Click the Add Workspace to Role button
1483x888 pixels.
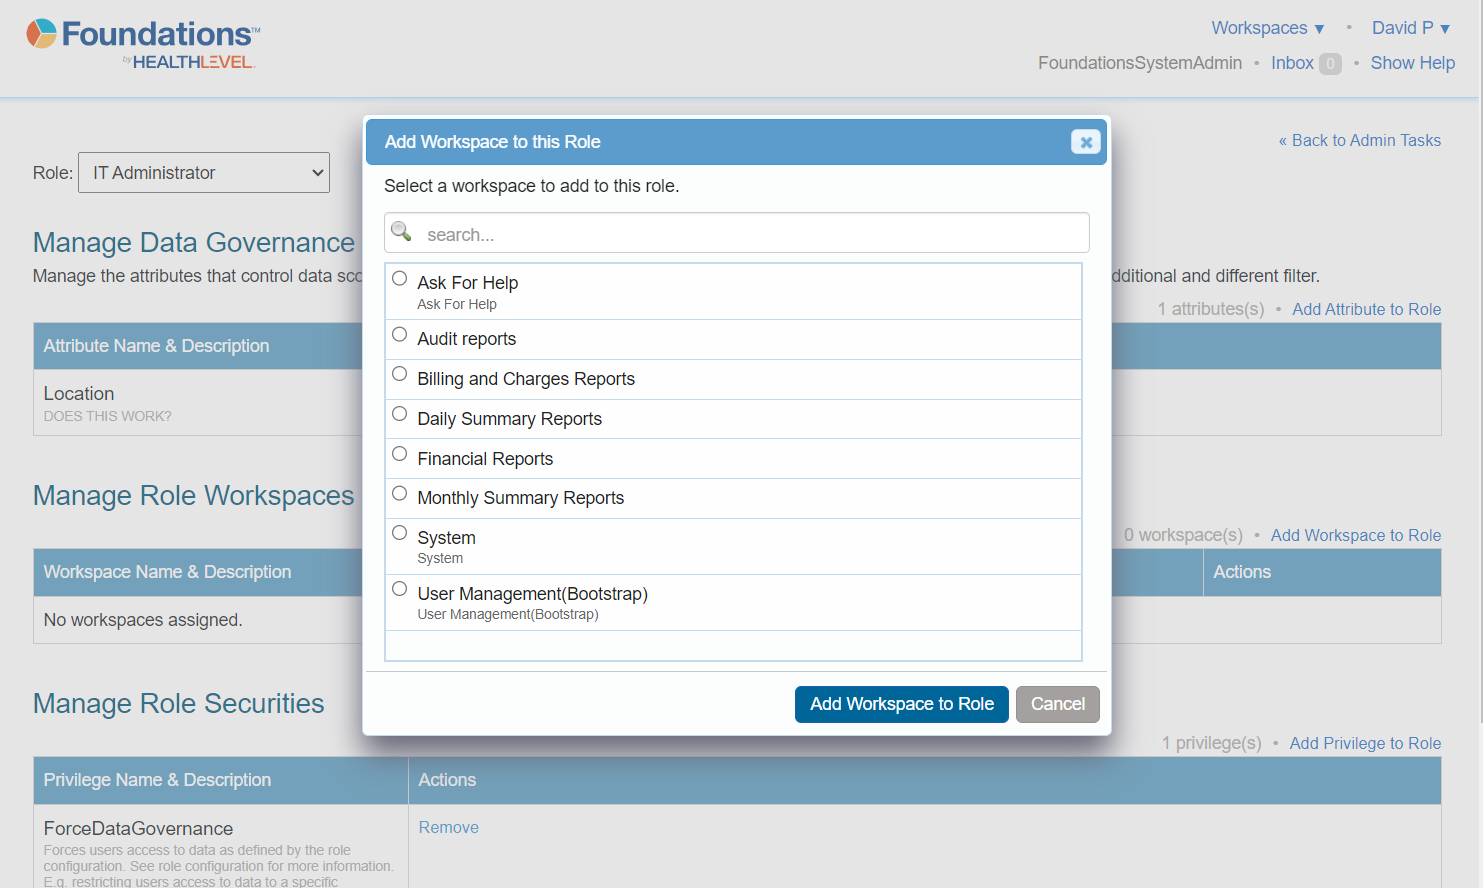click(901, 704)
